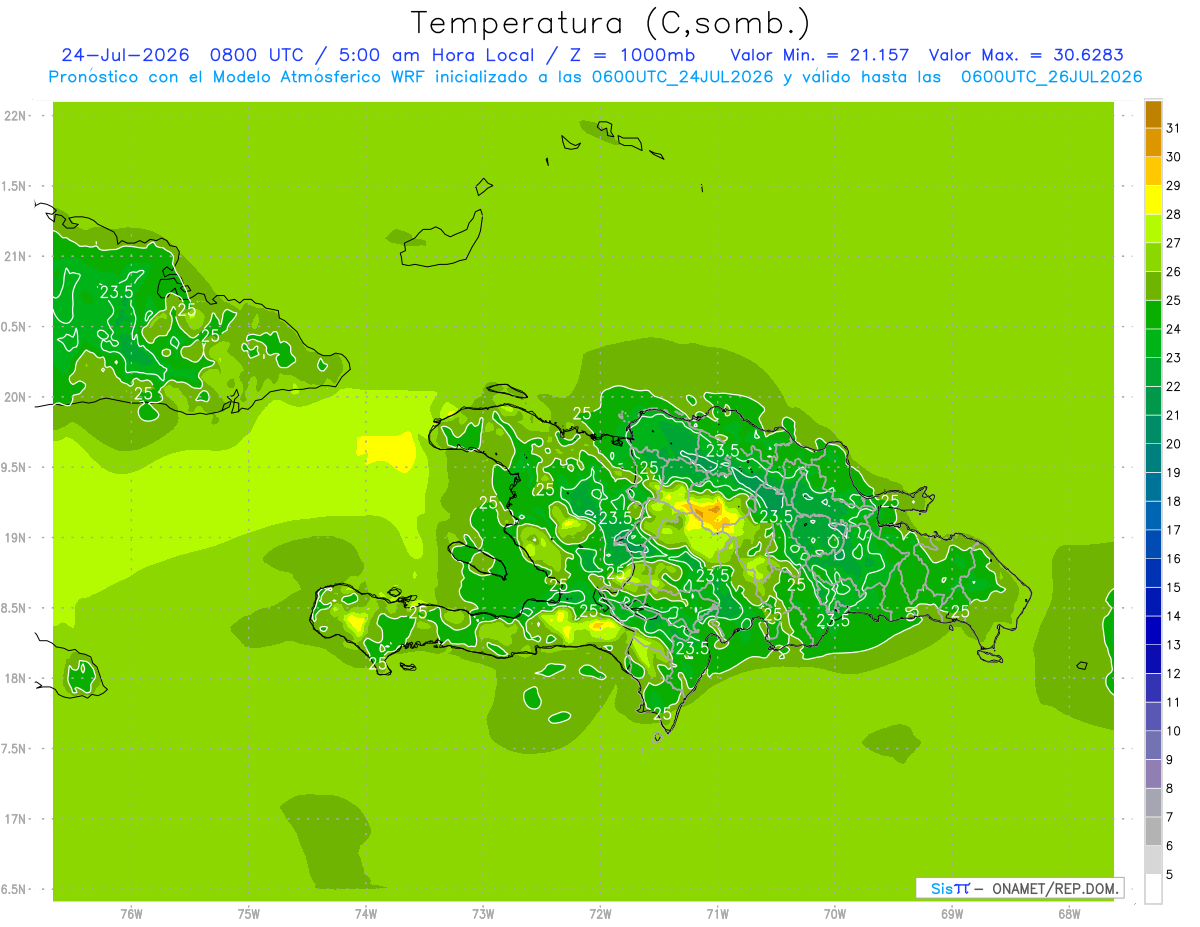Screen dimensions: 1200x927
Task: Click the Valor Min. = 21.157 text
Action: pos(820,55)
